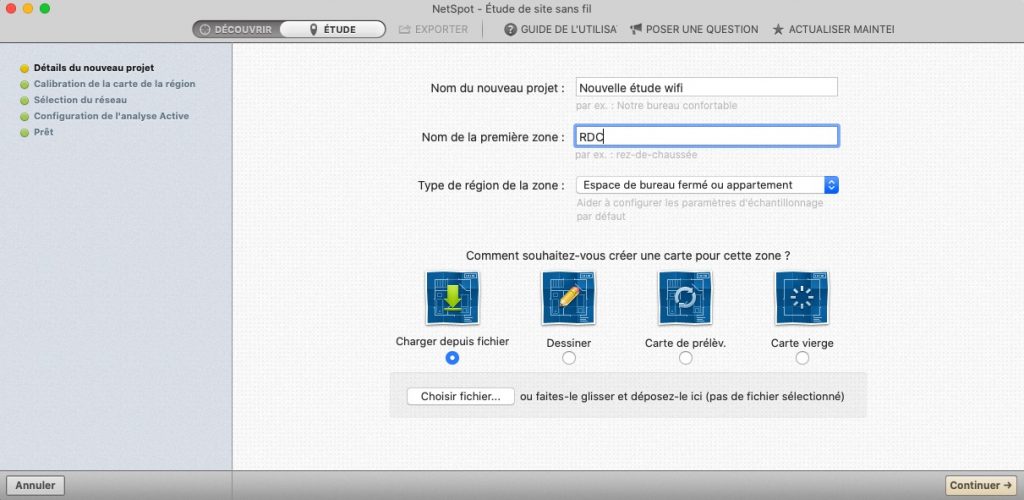Click Actualiser maintenant in the toolbar
This screenshot has width=1024, height=500.
click(833, 29)
